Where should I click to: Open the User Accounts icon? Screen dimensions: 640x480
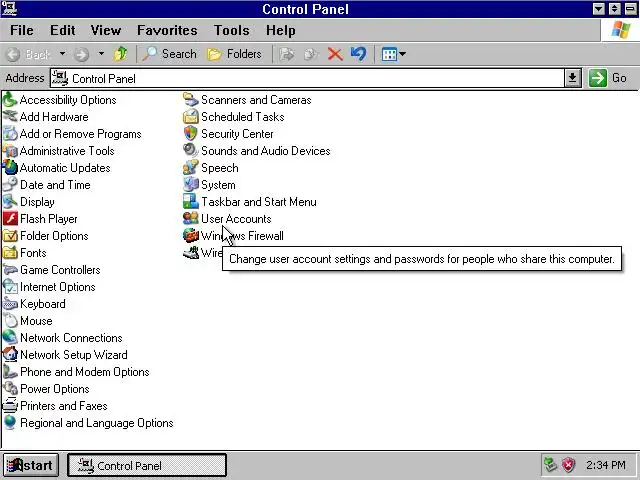point(191,219)
